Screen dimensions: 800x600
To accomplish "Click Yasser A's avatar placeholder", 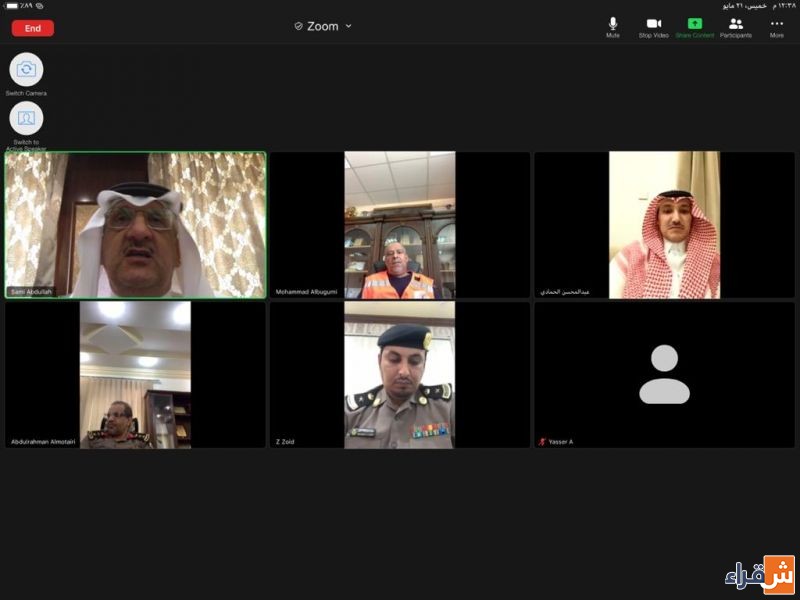I will (664, 374).
